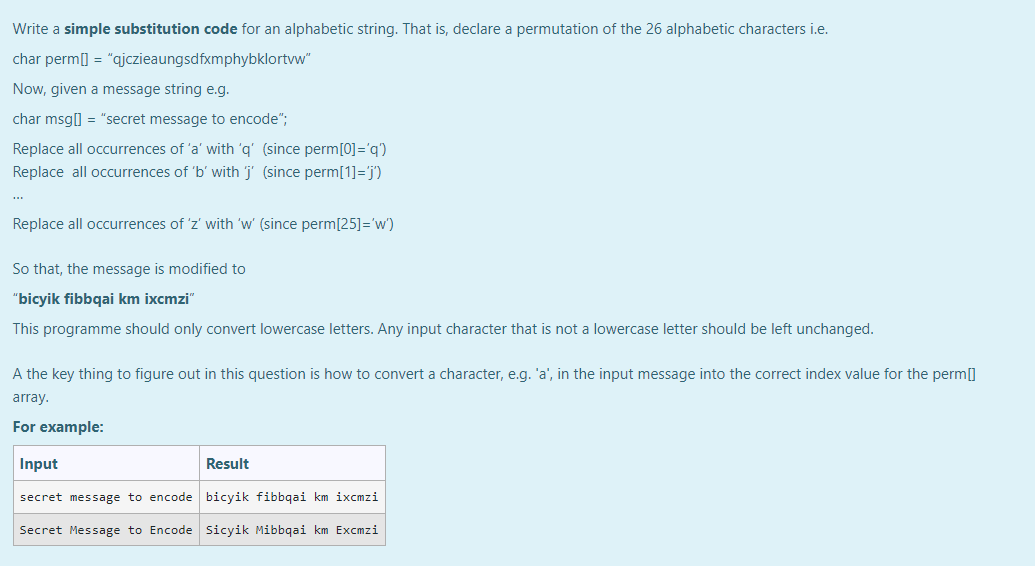Click the bold 'simple substitution code' text

click(x=150, y=29)
